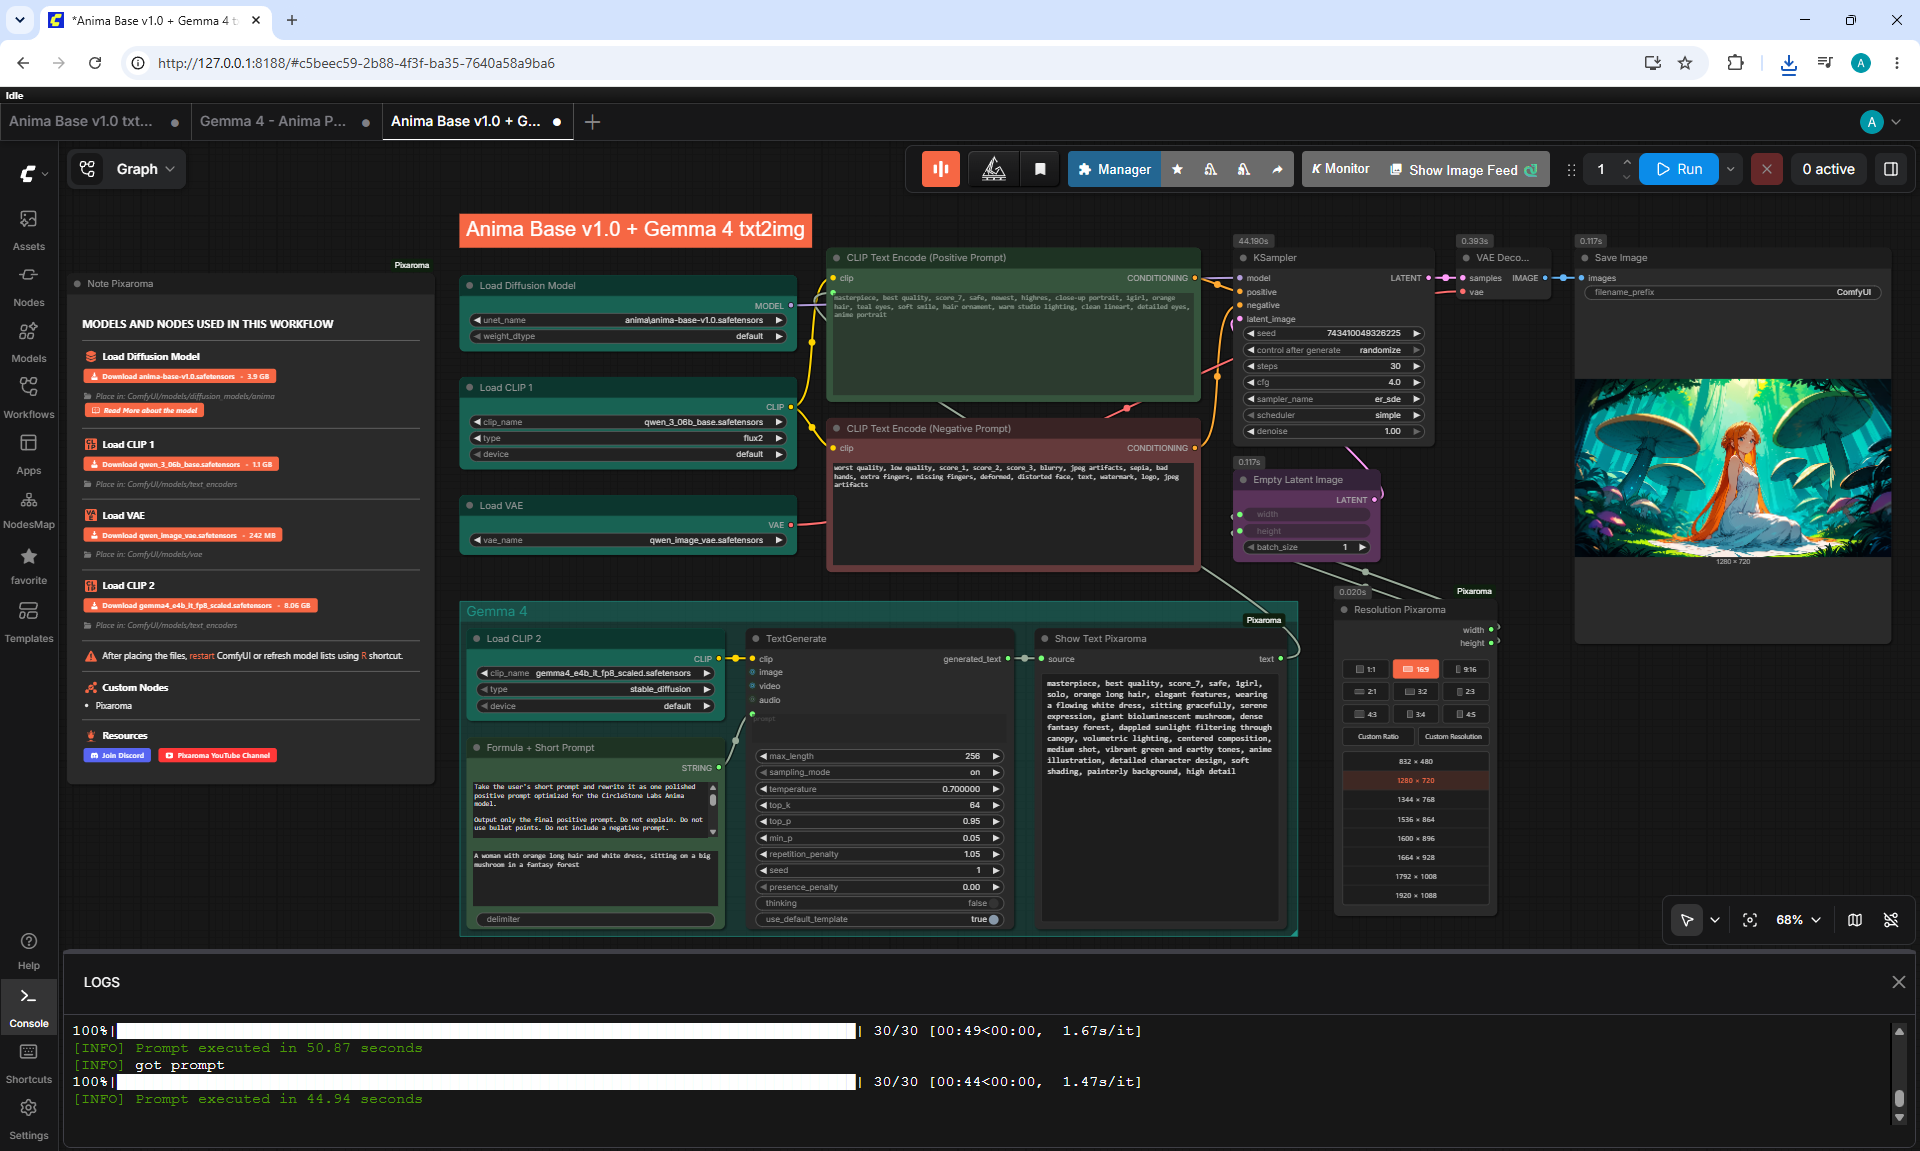Click the blue Run button
Screen dimensions: 1920x1151
tap(1679, 169)
